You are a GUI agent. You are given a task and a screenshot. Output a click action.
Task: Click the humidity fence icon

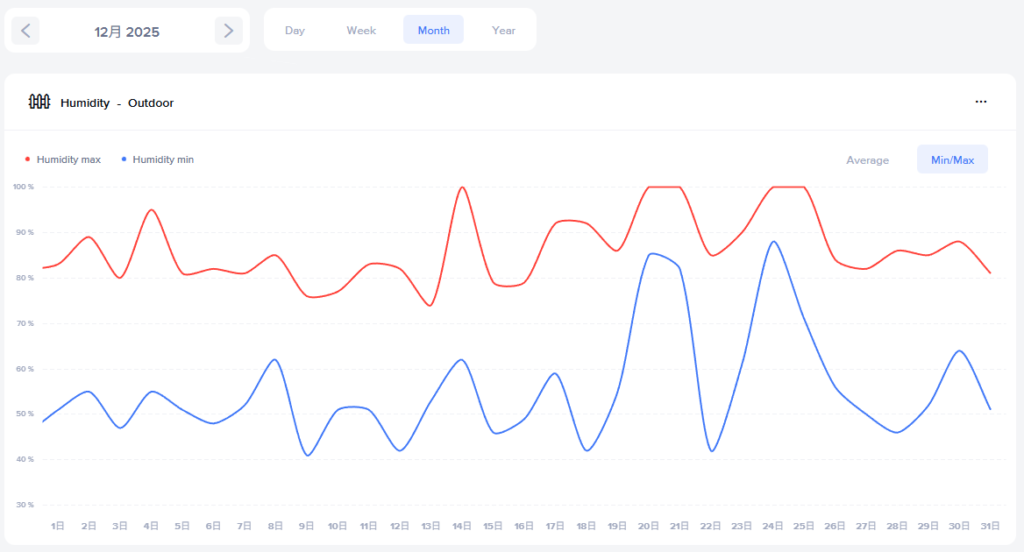pyautogui.click(x=39, y=102)
